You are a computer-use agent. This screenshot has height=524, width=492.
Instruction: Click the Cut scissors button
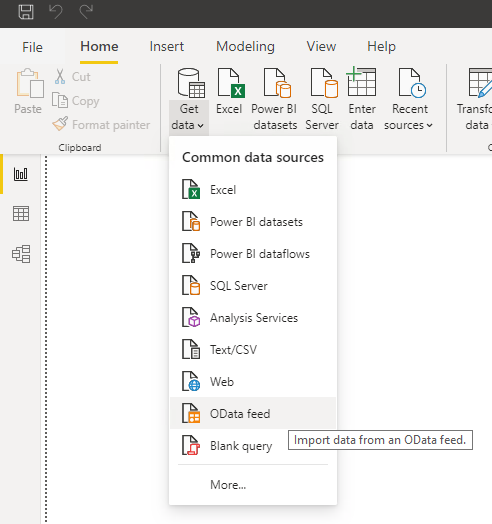click(x=72, y=77)
